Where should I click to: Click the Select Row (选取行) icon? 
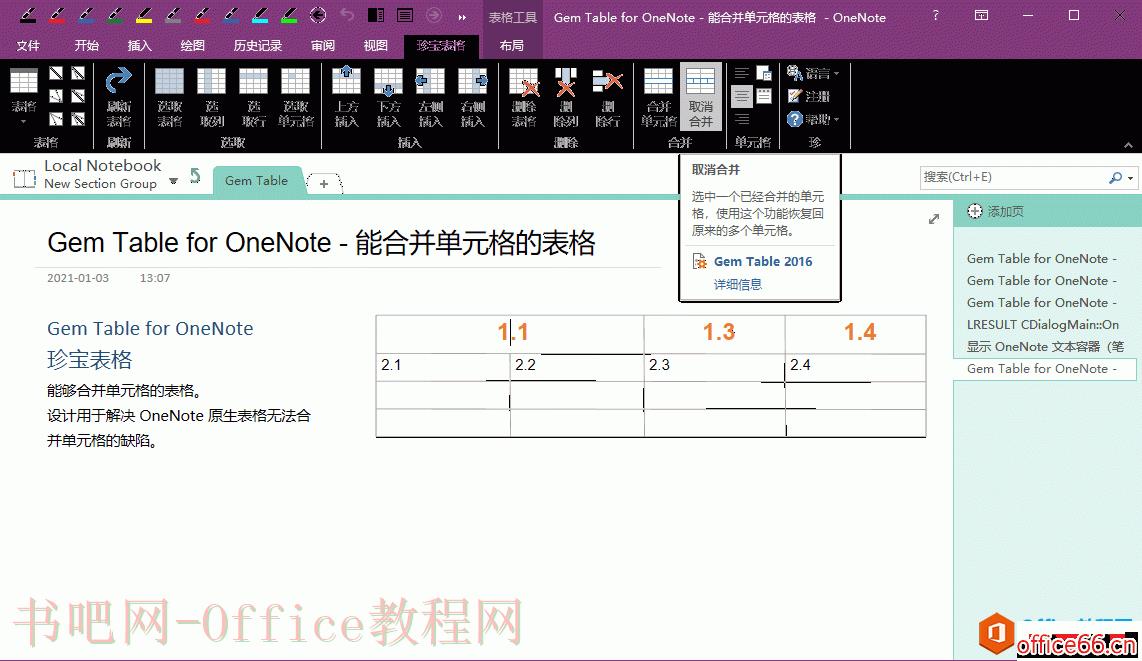(253, 96)
